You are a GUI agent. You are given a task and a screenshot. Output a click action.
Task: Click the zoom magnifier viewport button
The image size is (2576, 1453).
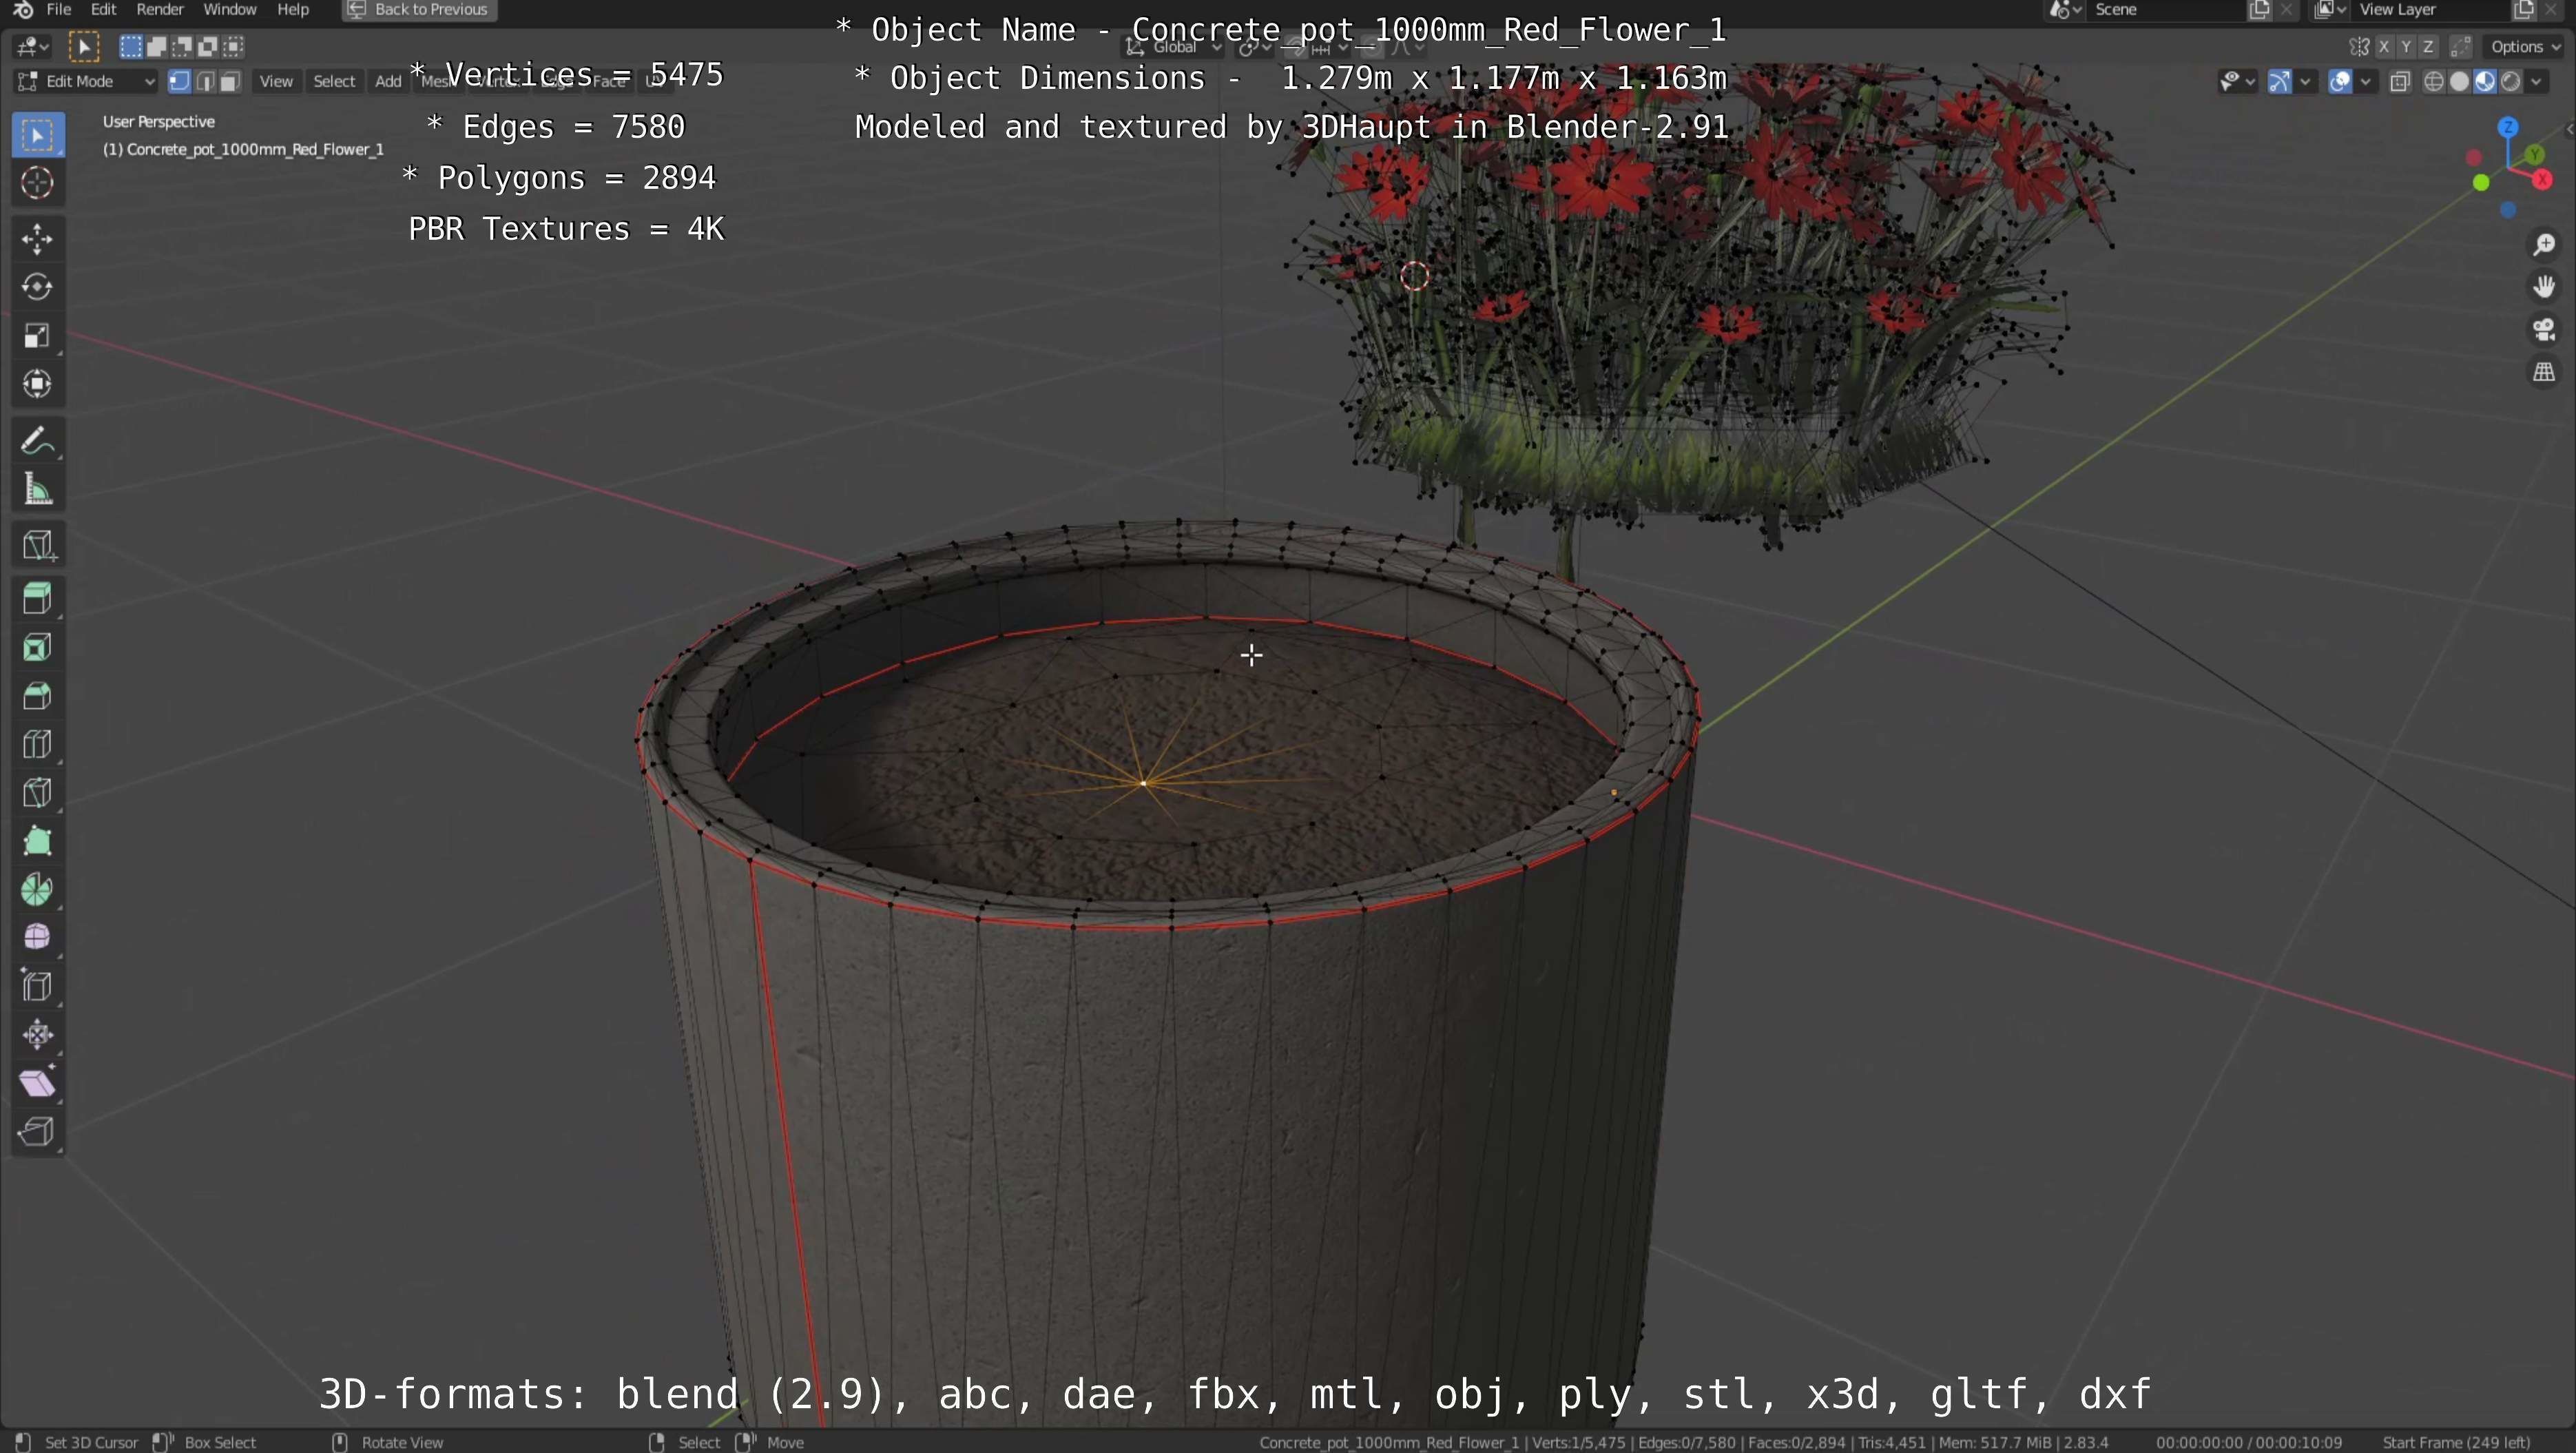pyautogui.click(x=2543, y=245)
